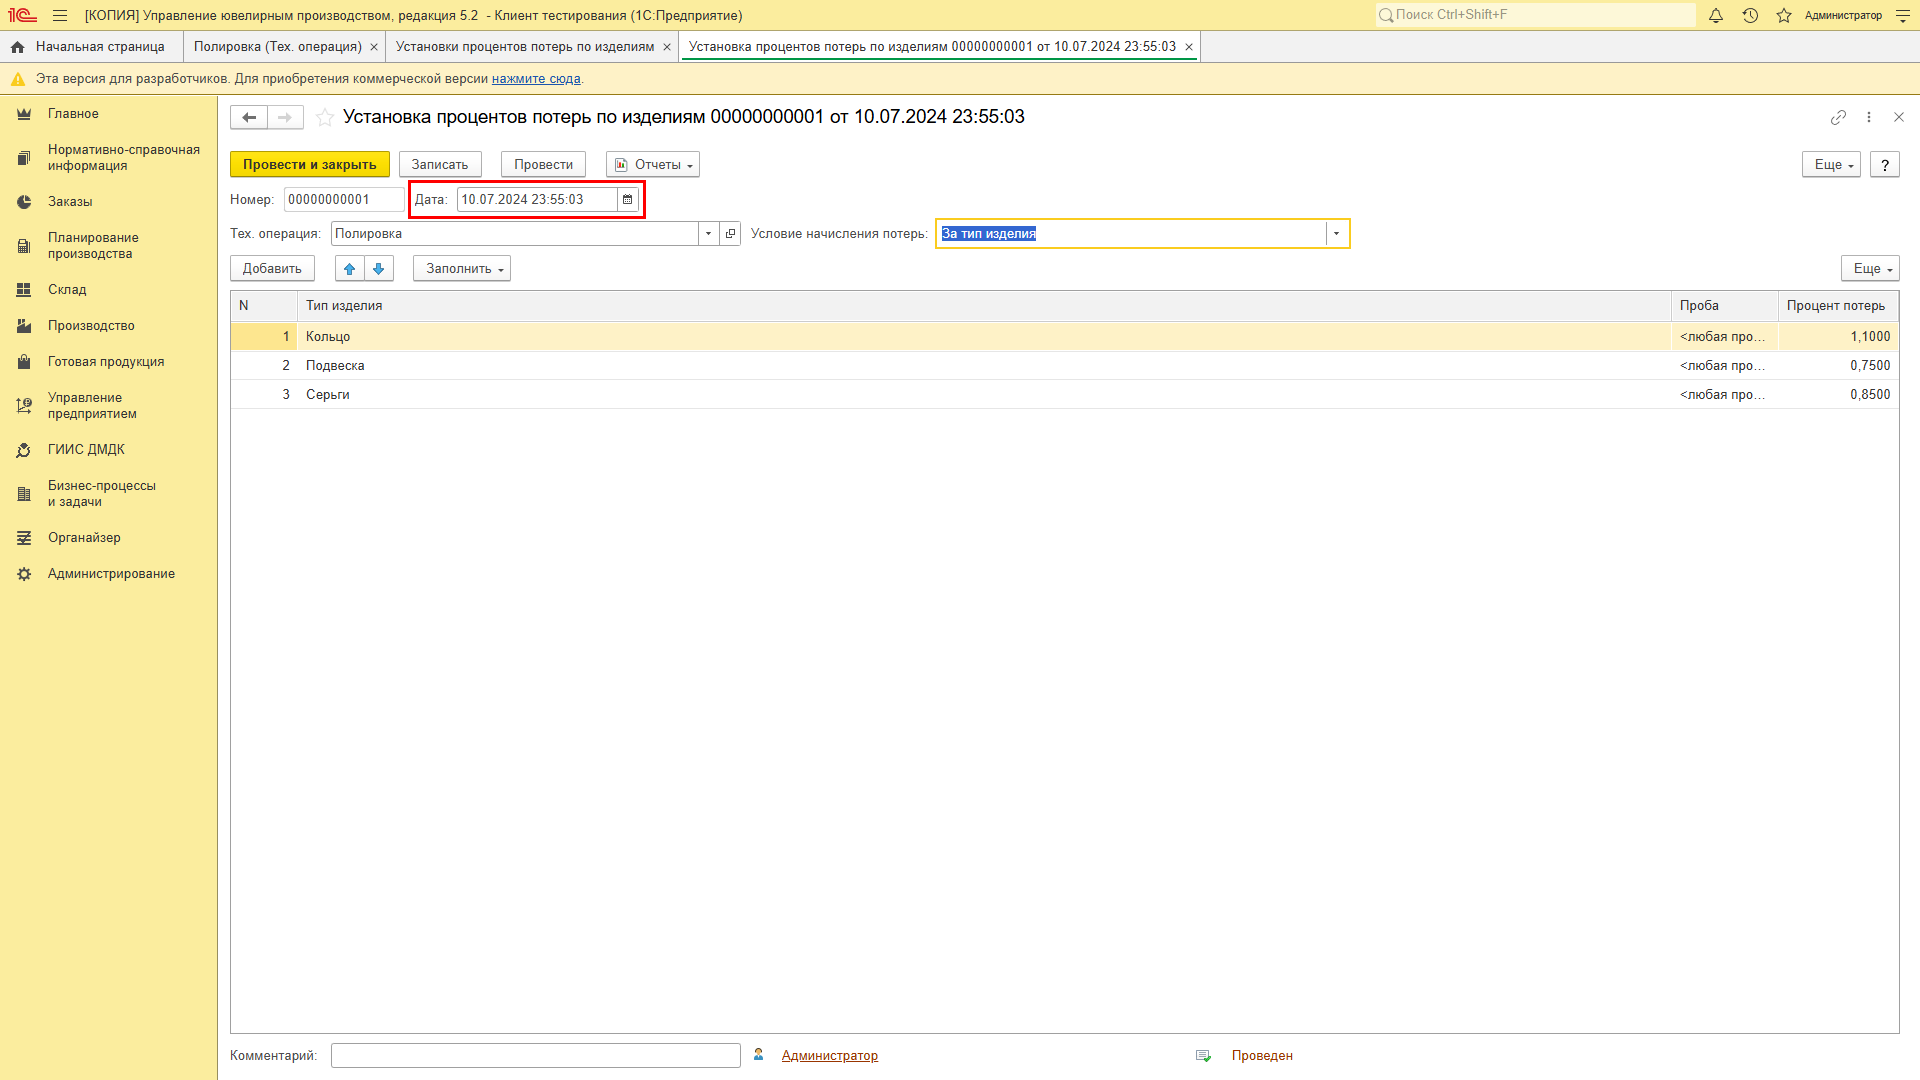The width and height of the screenshot is (1920, 1080).
Task: Open Управление предприятием section
Action: point(109,406)
